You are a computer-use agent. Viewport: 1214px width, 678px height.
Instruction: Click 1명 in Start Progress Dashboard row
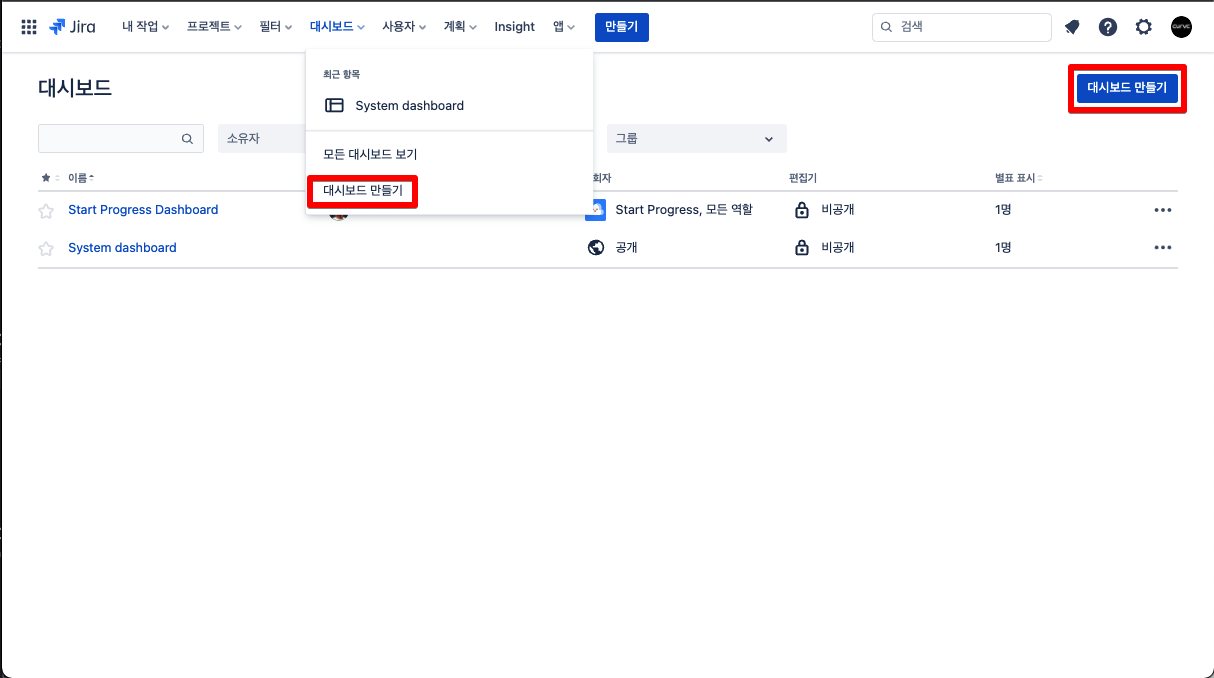click(x=1003, y=210)
